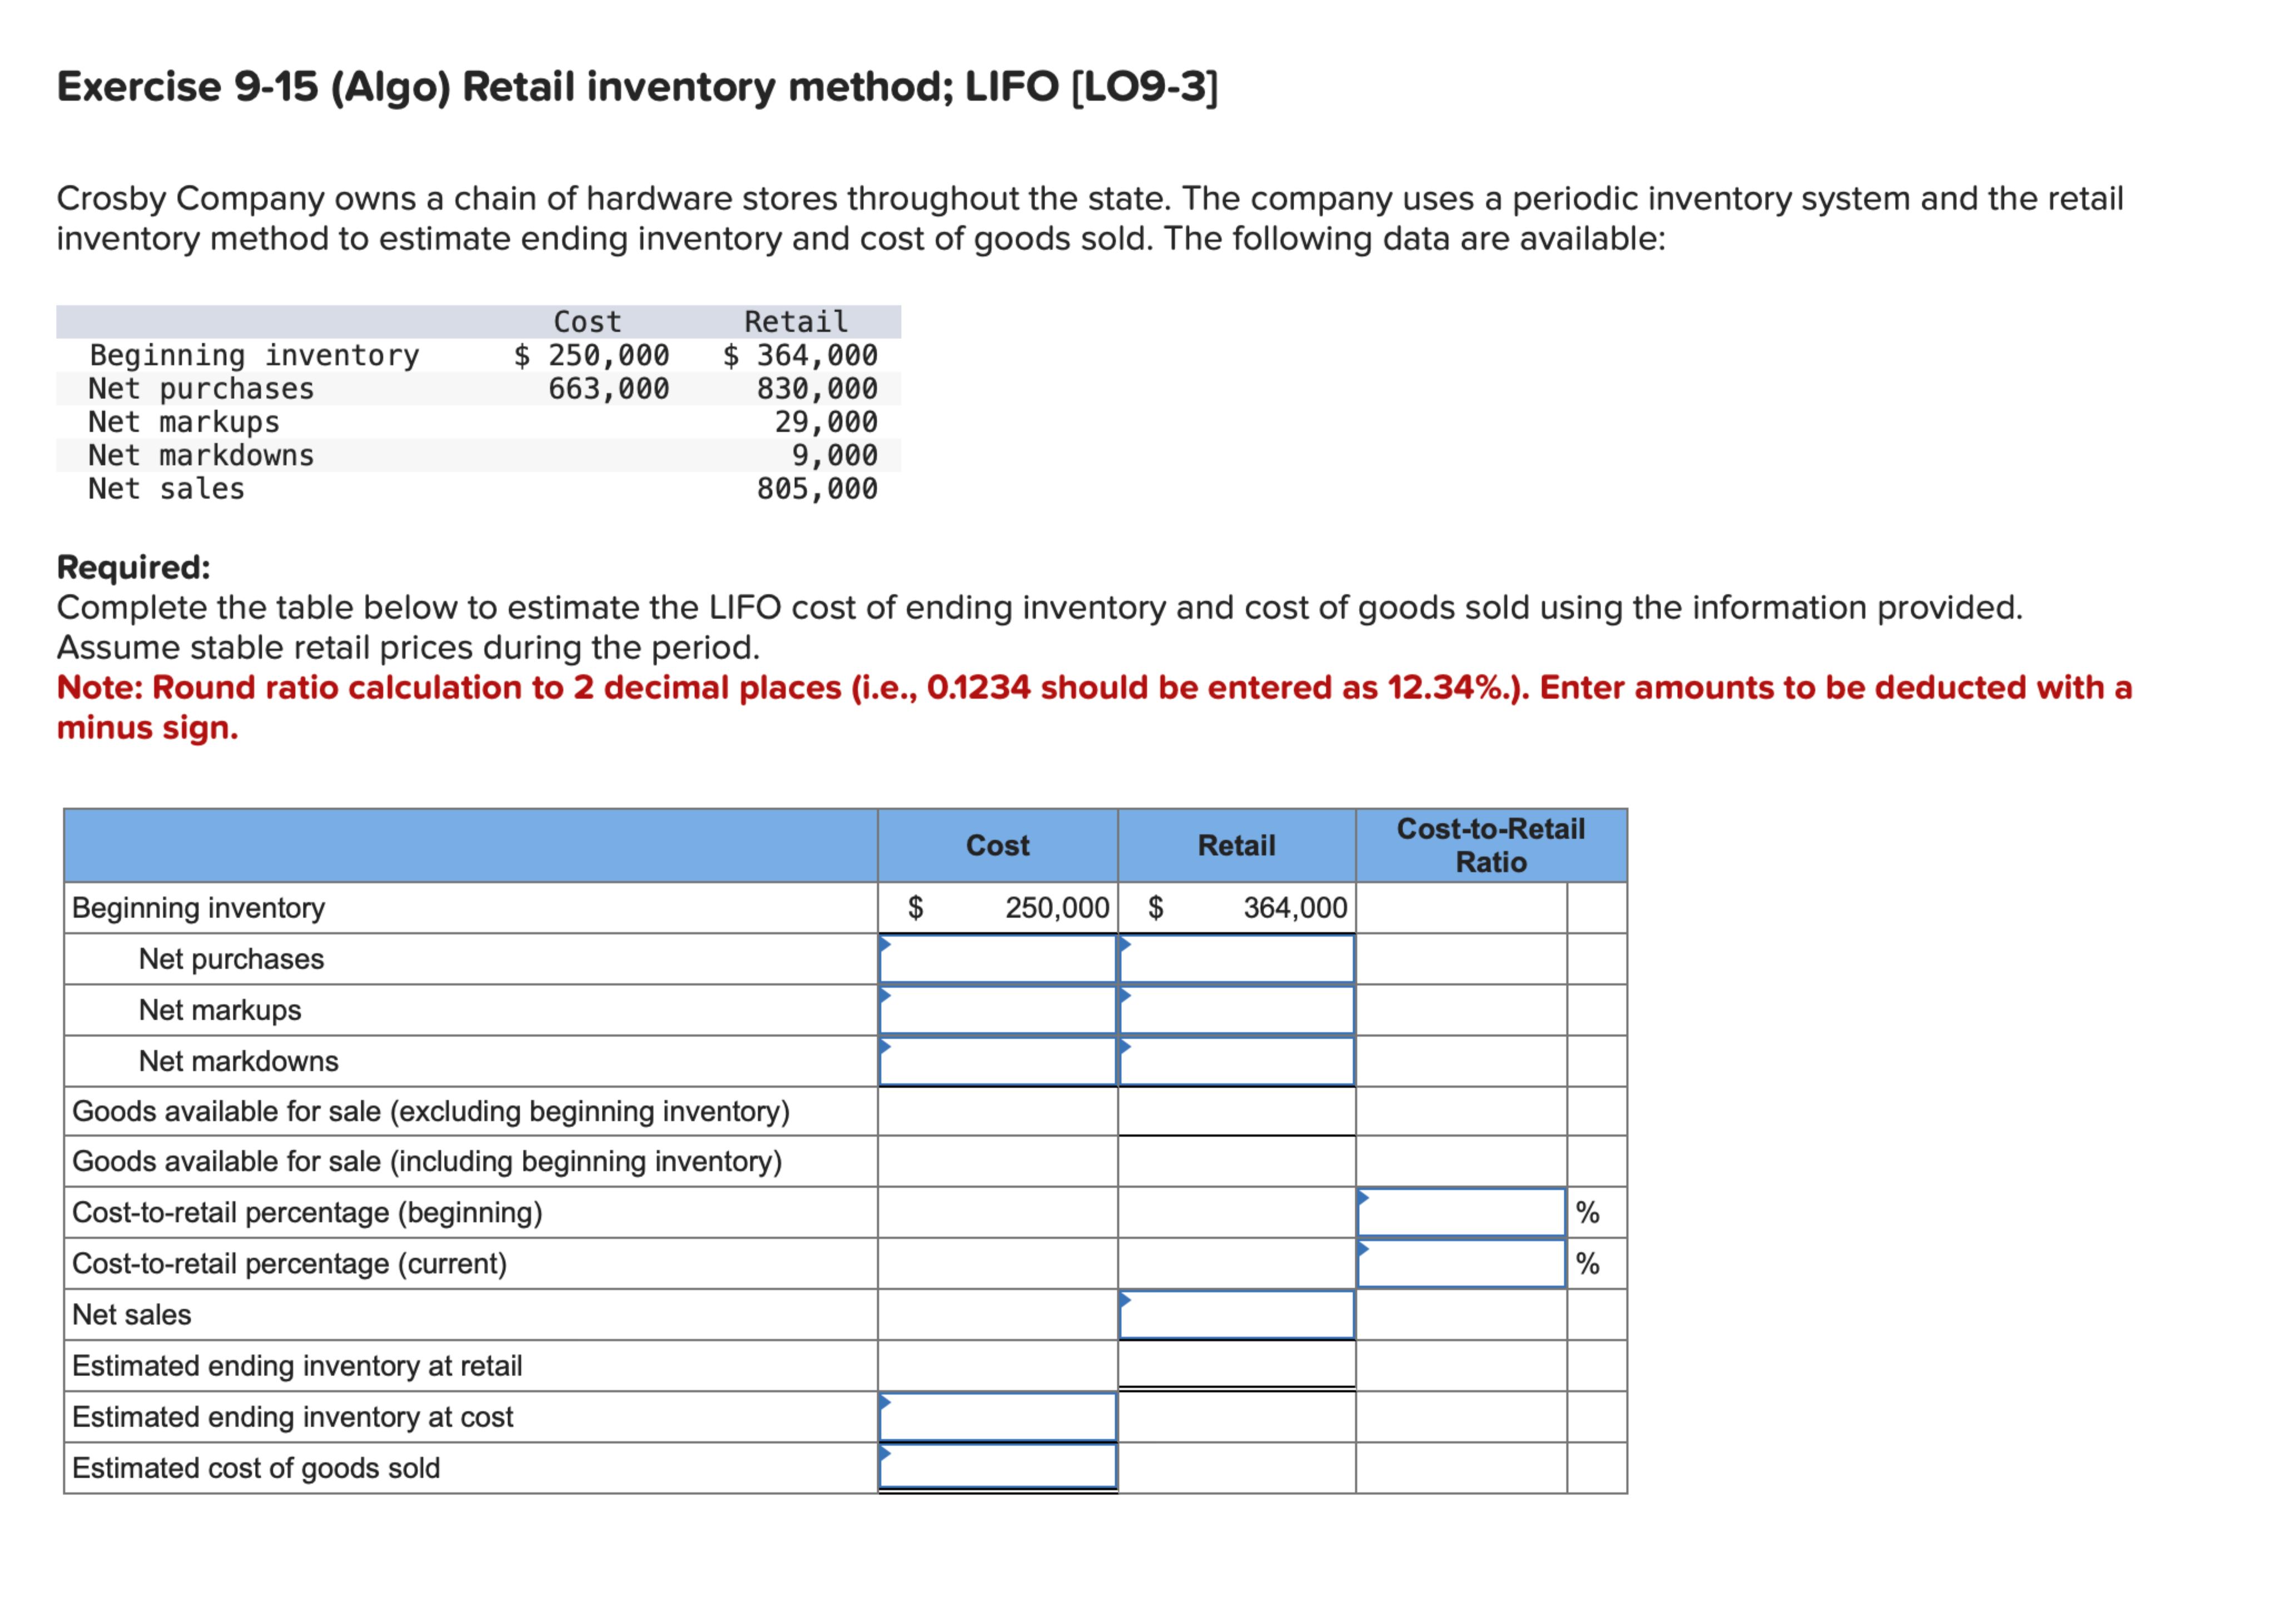Click the blue flag in Estimated cost of goods sold field
Viewport: 2286px width, 1624px height.
click(885, 1454)
